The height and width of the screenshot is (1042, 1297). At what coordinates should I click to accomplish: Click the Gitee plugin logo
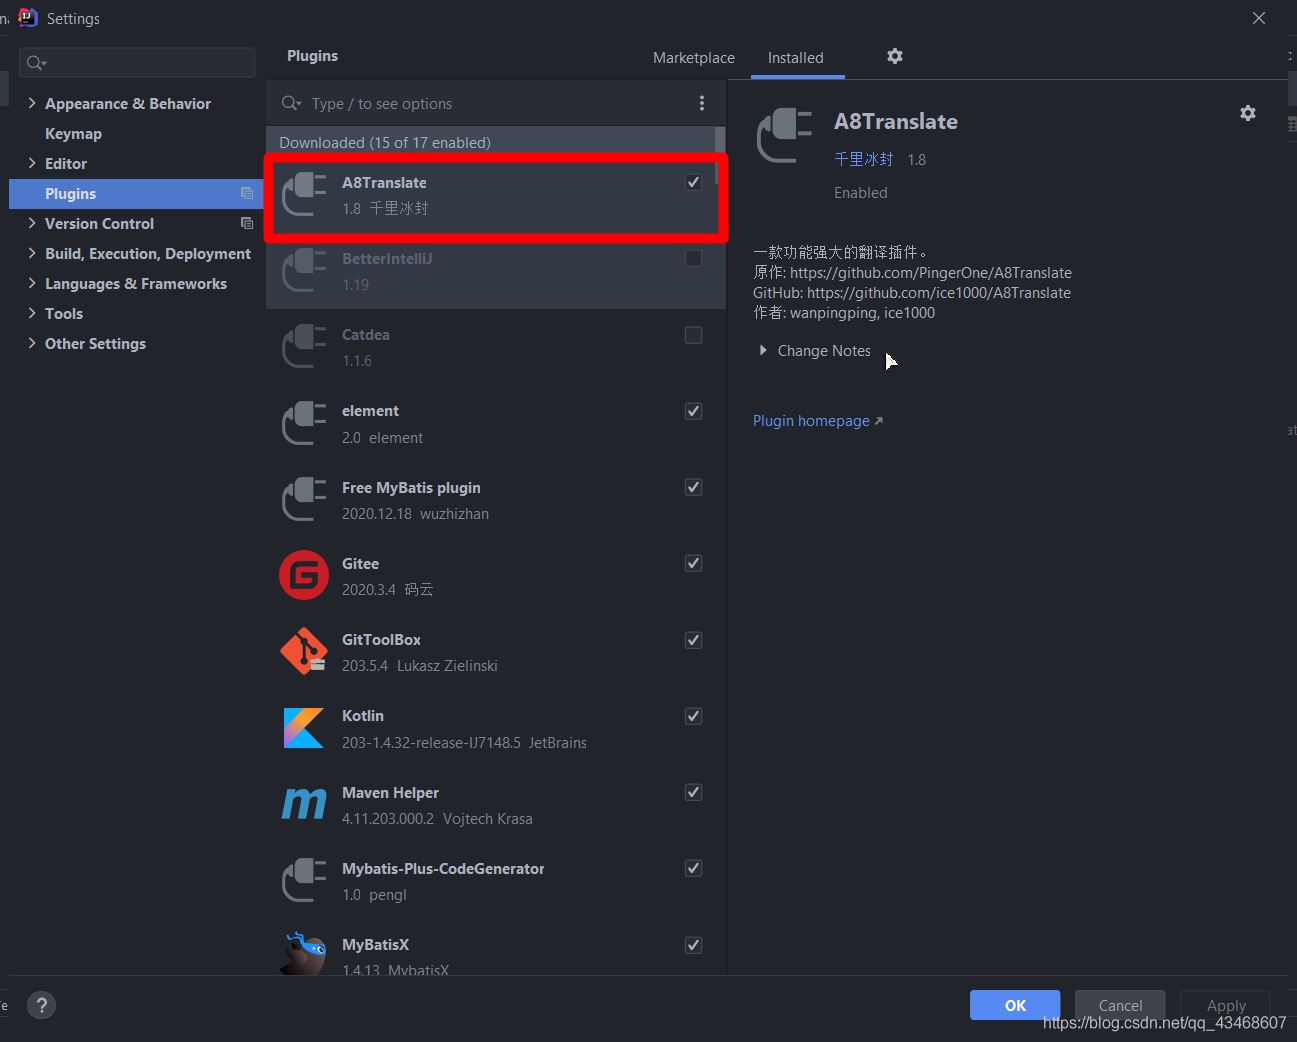[x=304, y=576]
